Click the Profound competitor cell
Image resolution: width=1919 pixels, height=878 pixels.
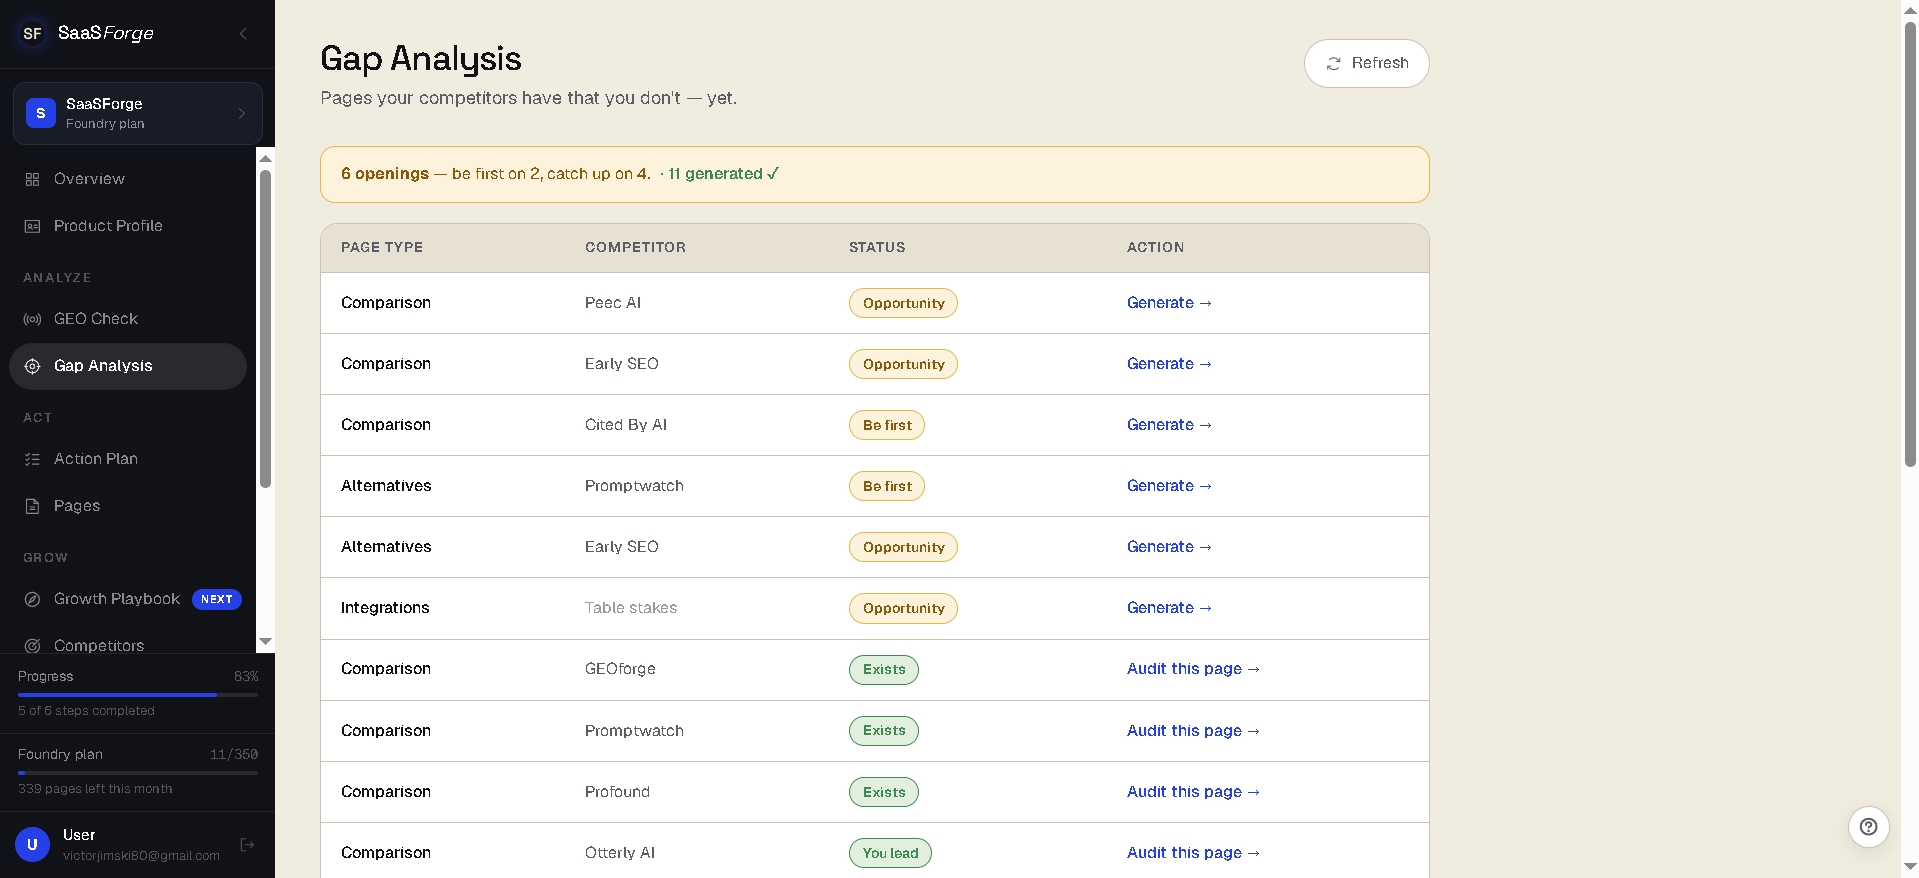coord(617,792)
